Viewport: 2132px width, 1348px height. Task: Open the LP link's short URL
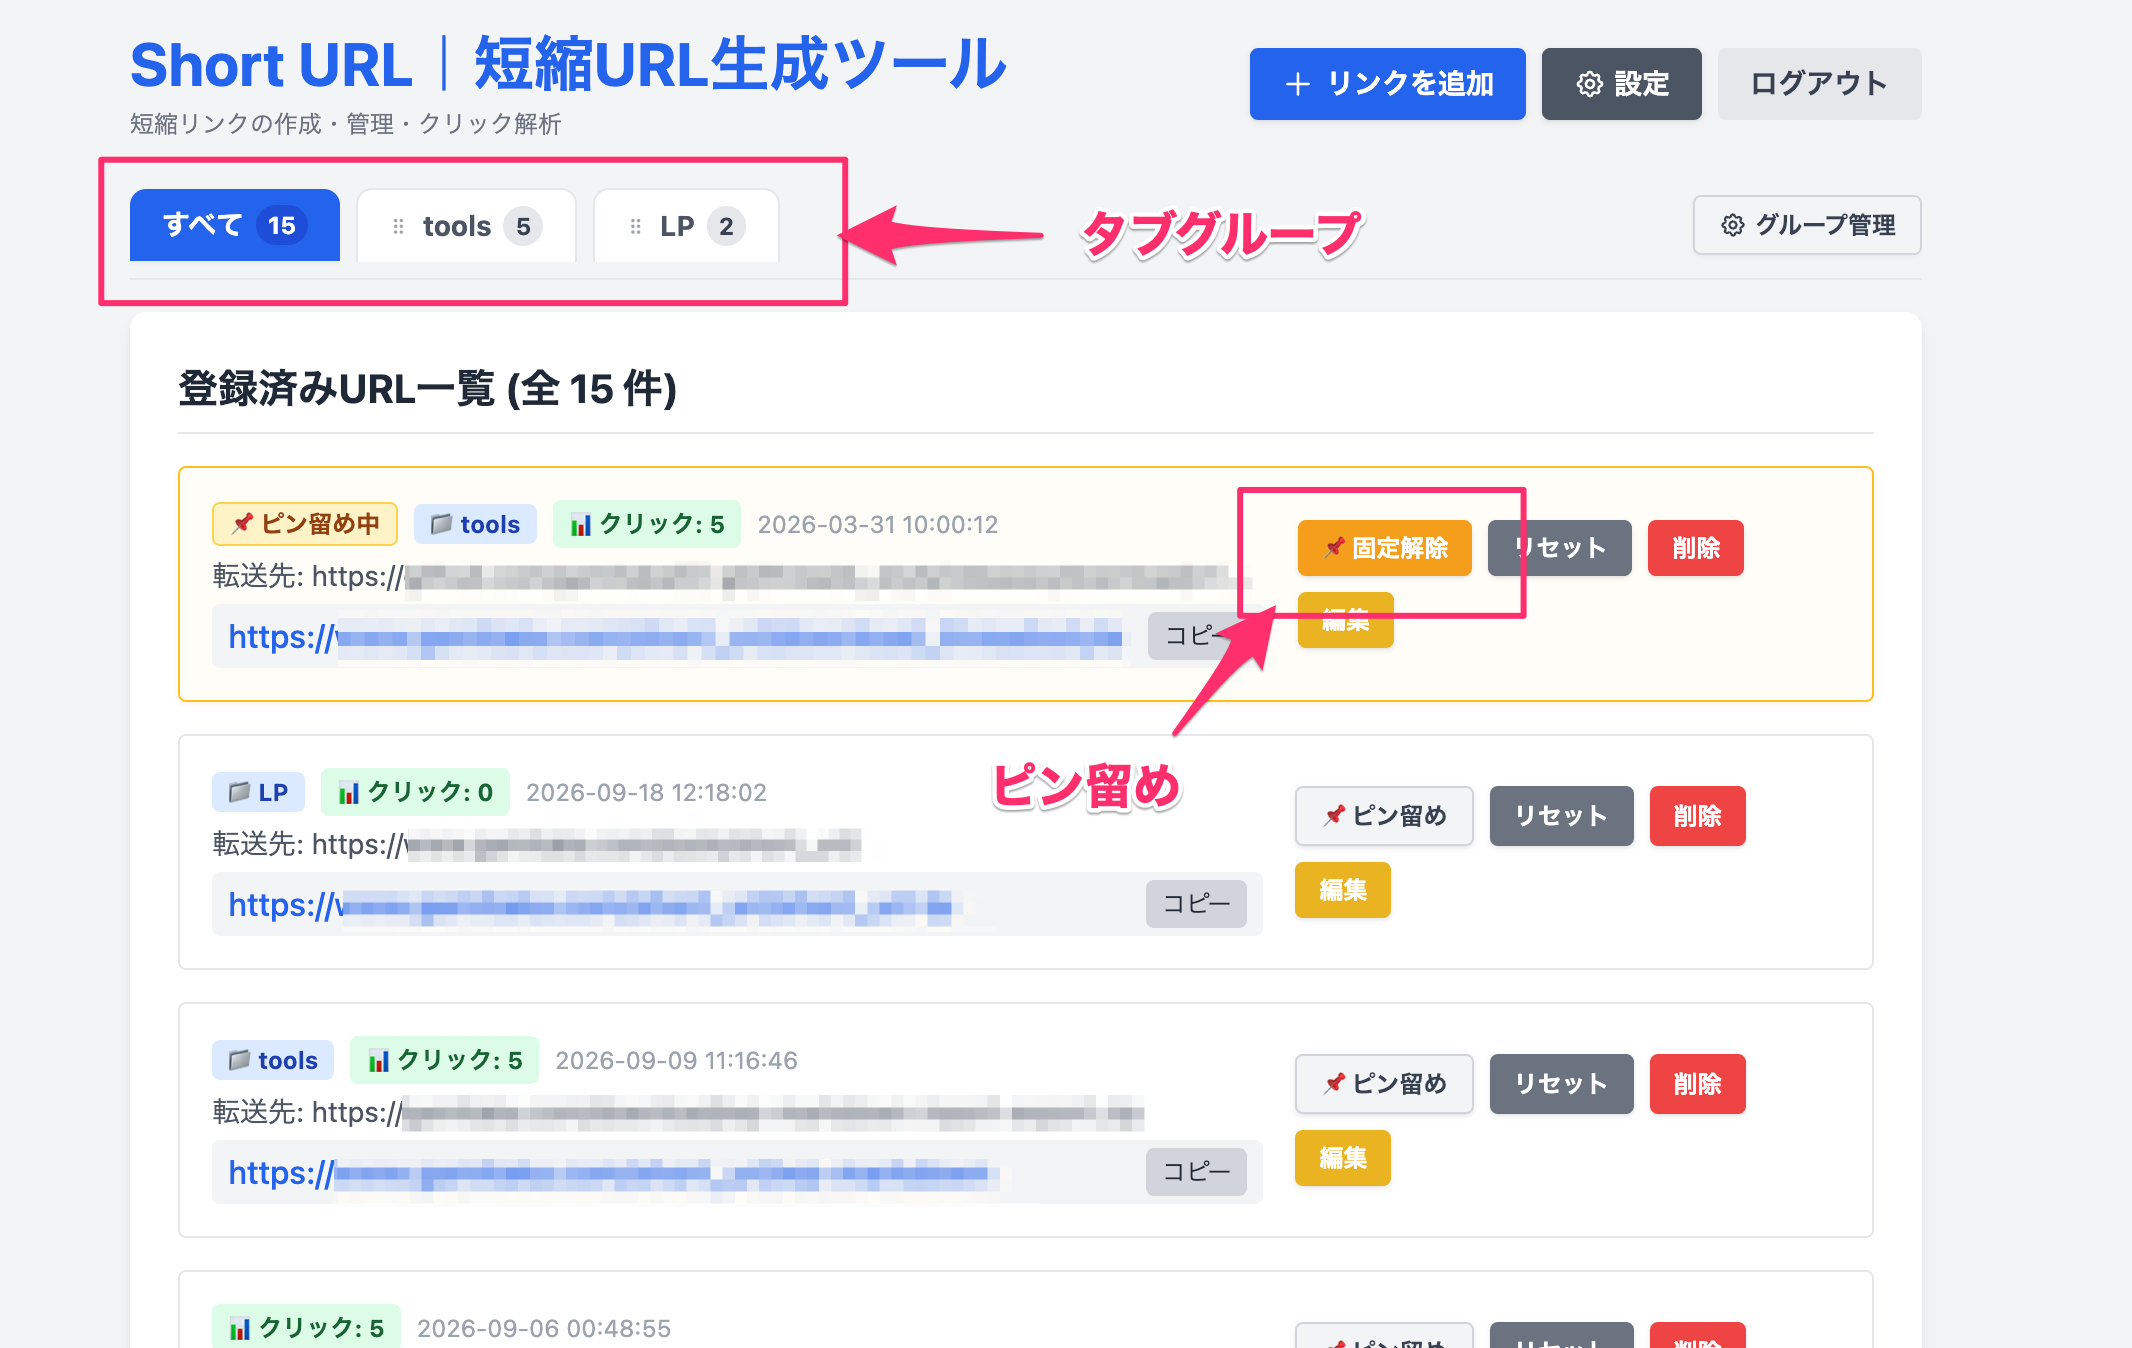pos(595,905)
